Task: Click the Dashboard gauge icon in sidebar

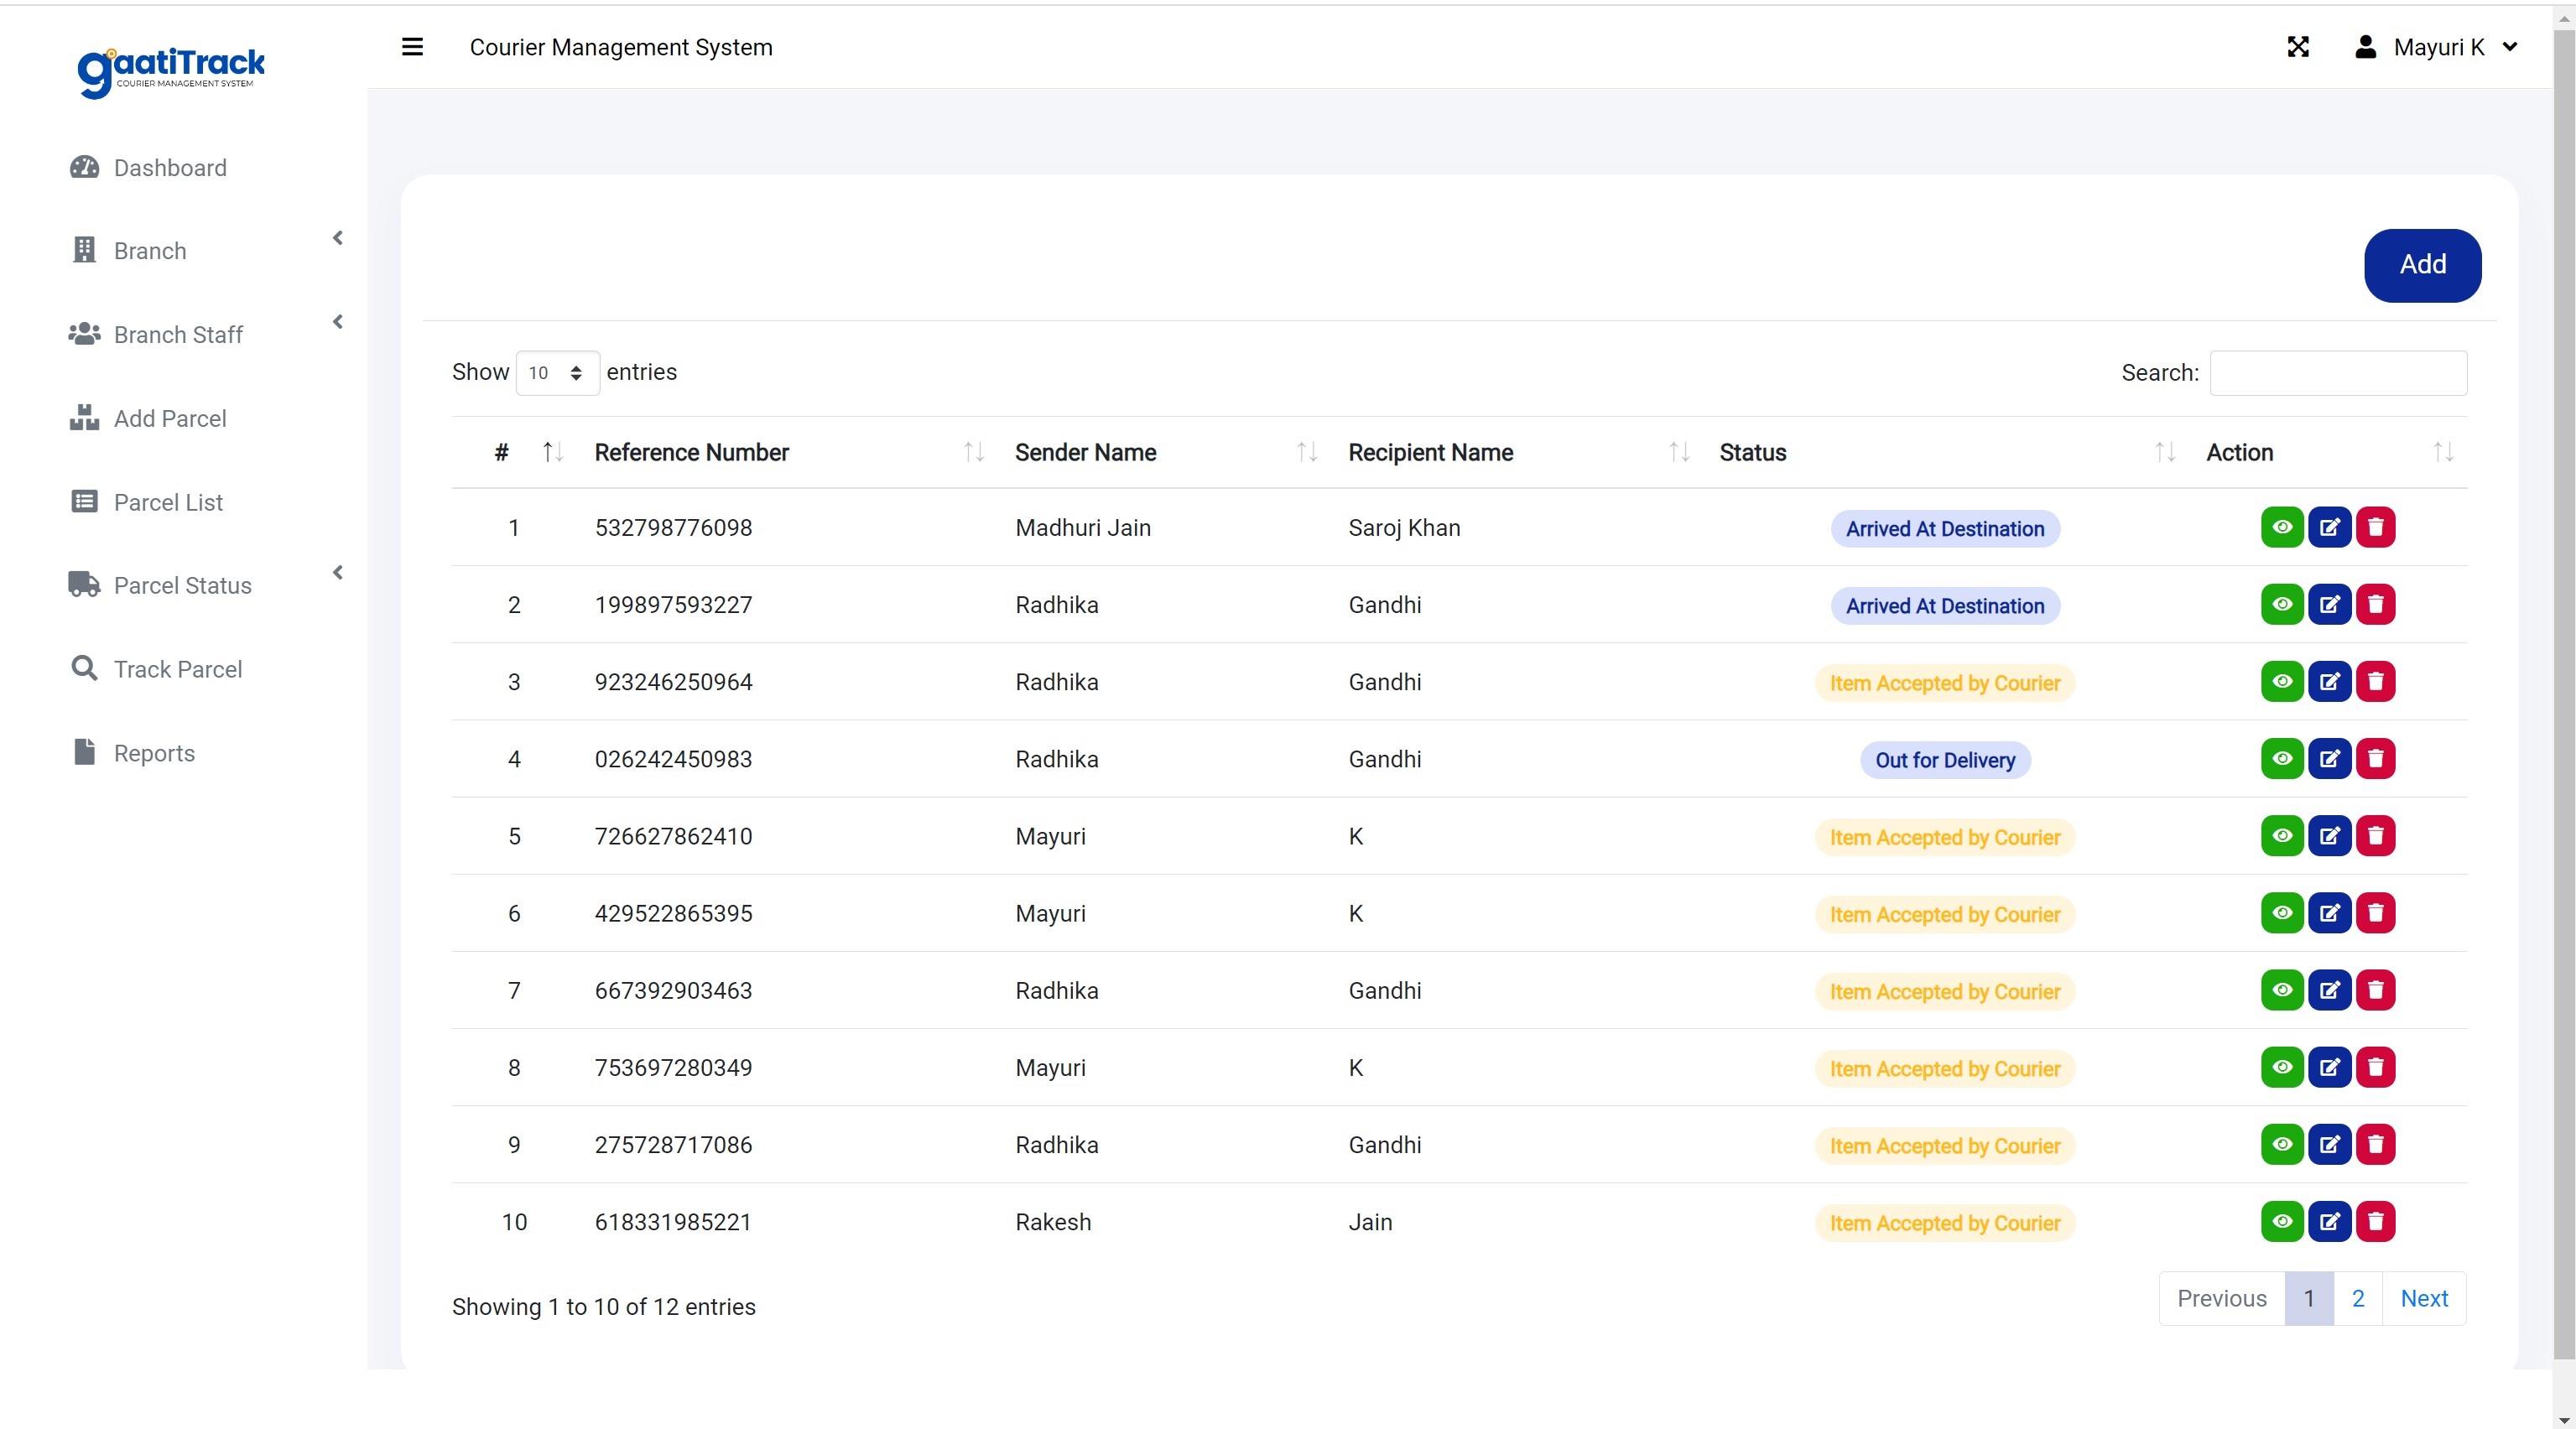Action: (x=84, y=168)
